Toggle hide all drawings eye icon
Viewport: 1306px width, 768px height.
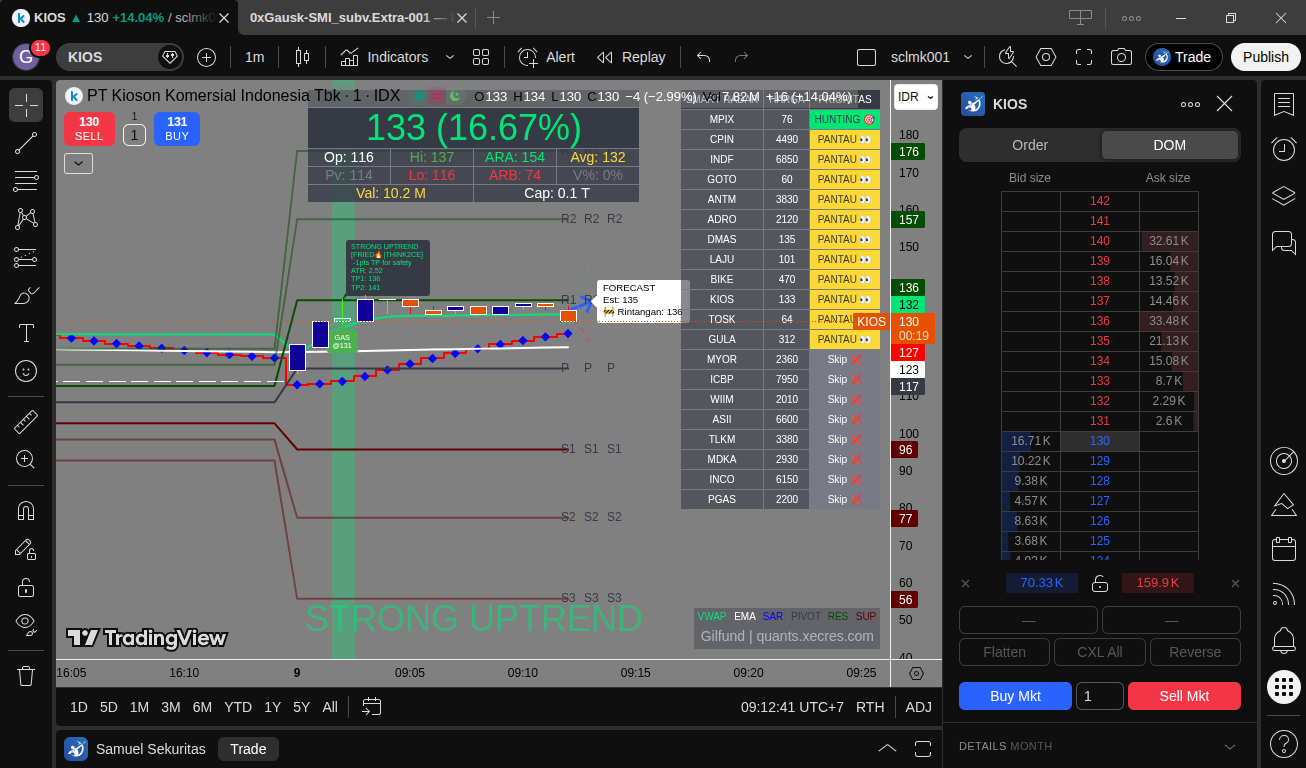pos(26,625)
